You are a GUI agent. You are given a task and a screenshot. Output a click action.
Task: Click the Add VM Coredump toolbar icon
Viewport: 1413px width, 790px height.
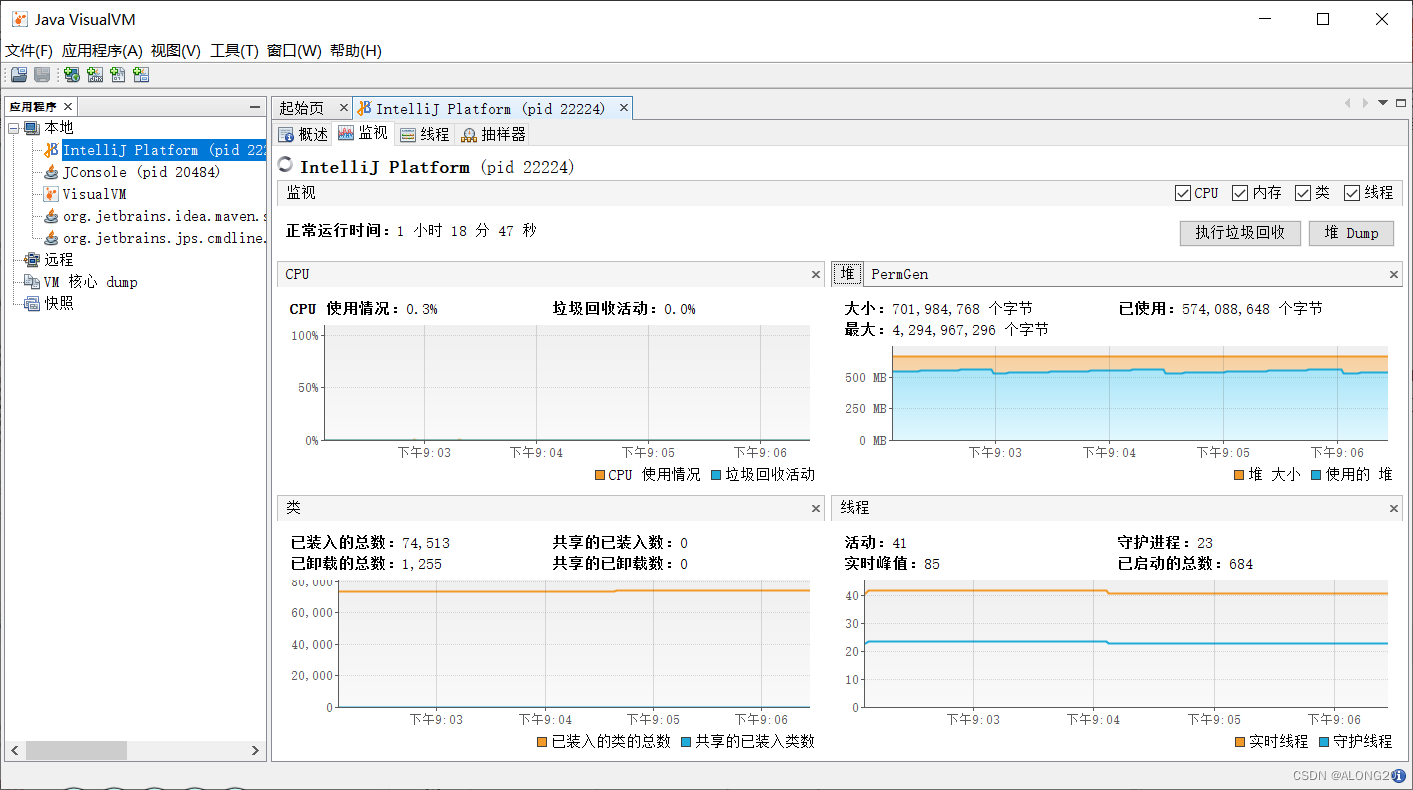click(x=118, y=75)
